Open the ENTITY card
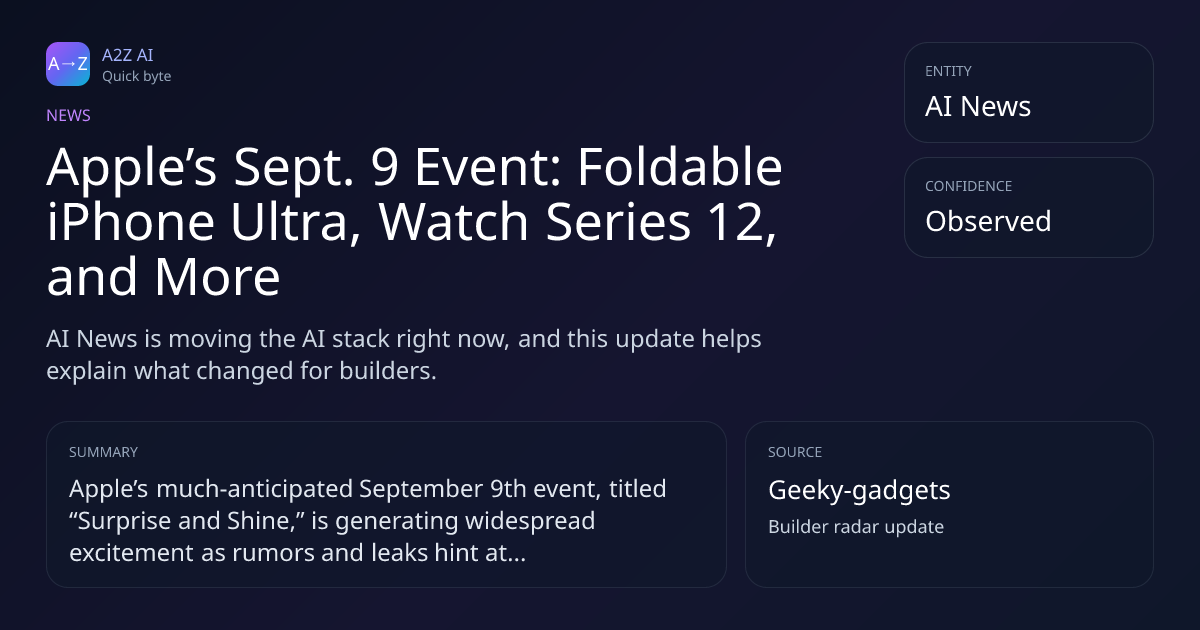 click(x=1029, y=92)
